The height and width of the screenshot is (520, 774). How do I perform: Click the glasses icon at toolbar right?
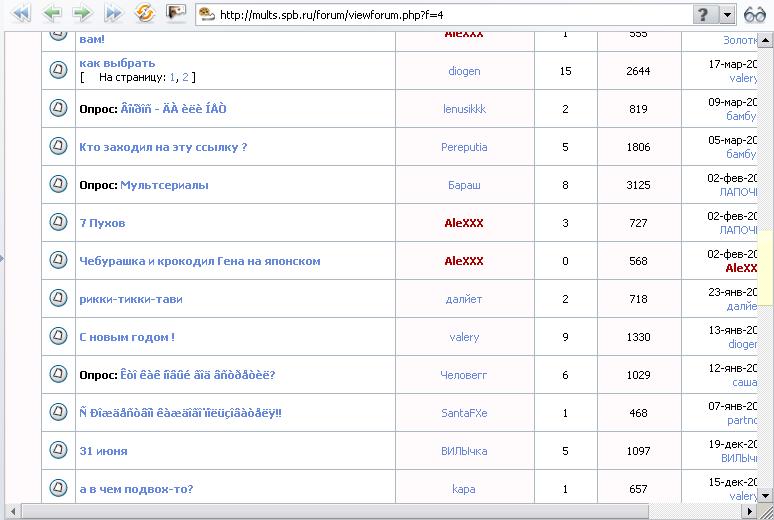754,14
